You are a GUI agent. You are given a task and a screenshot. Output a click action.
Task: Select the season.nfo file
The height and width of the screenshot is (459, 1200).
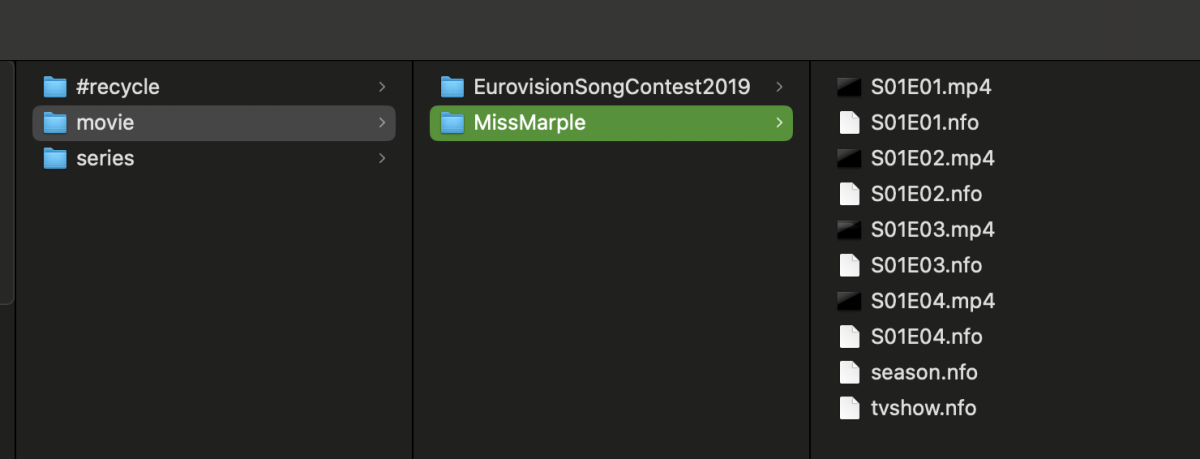923,372
